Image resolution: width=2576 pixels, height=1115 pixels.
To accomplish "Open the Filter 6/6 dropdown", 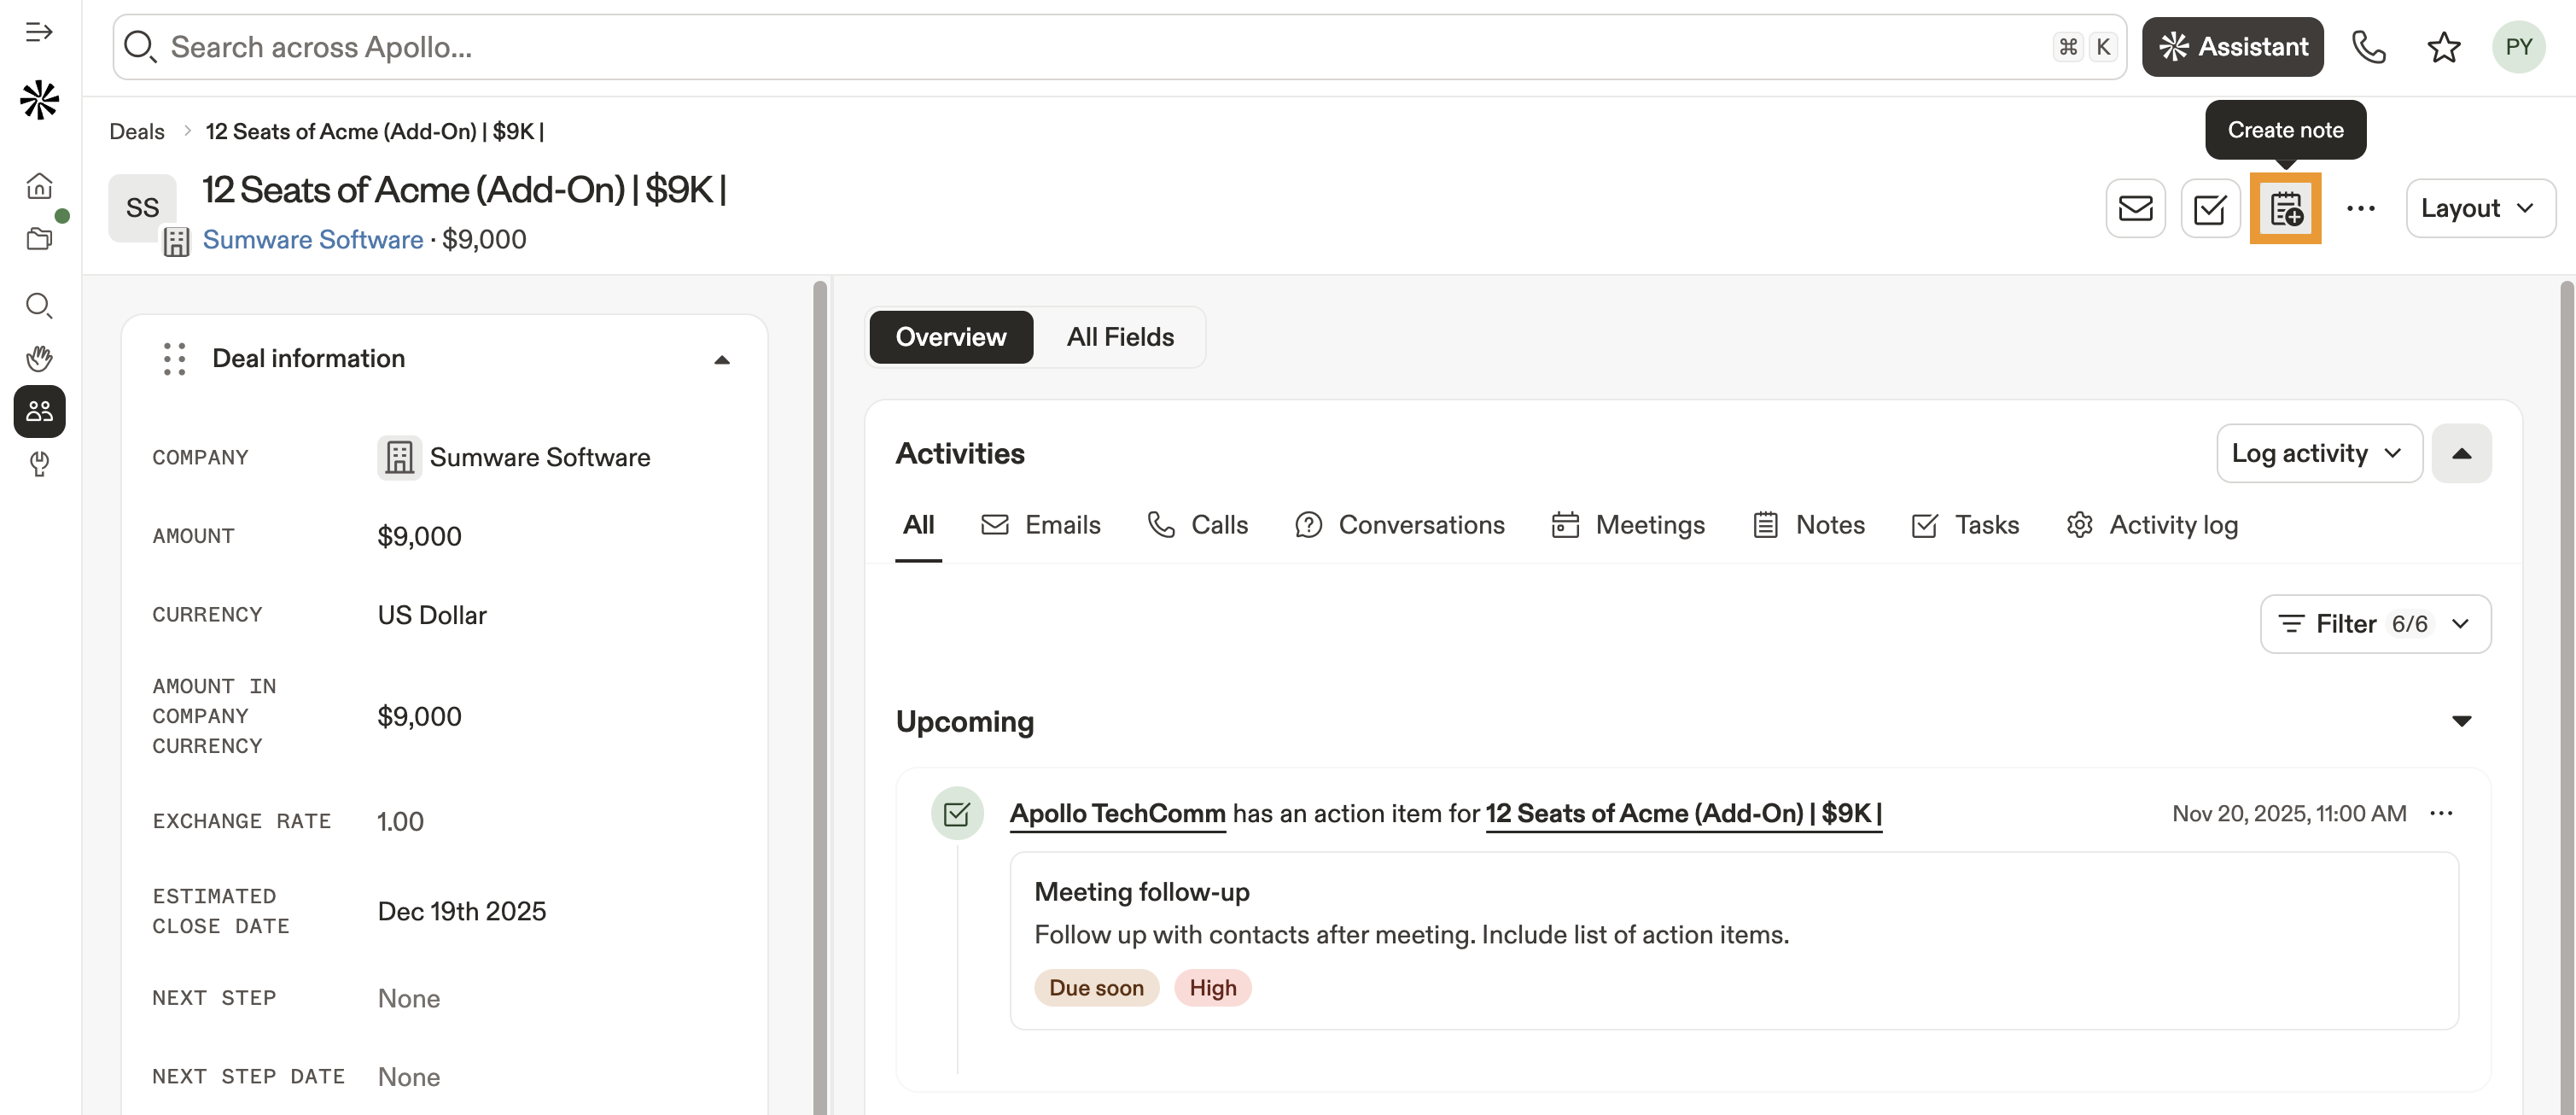I will point(2374,624).
